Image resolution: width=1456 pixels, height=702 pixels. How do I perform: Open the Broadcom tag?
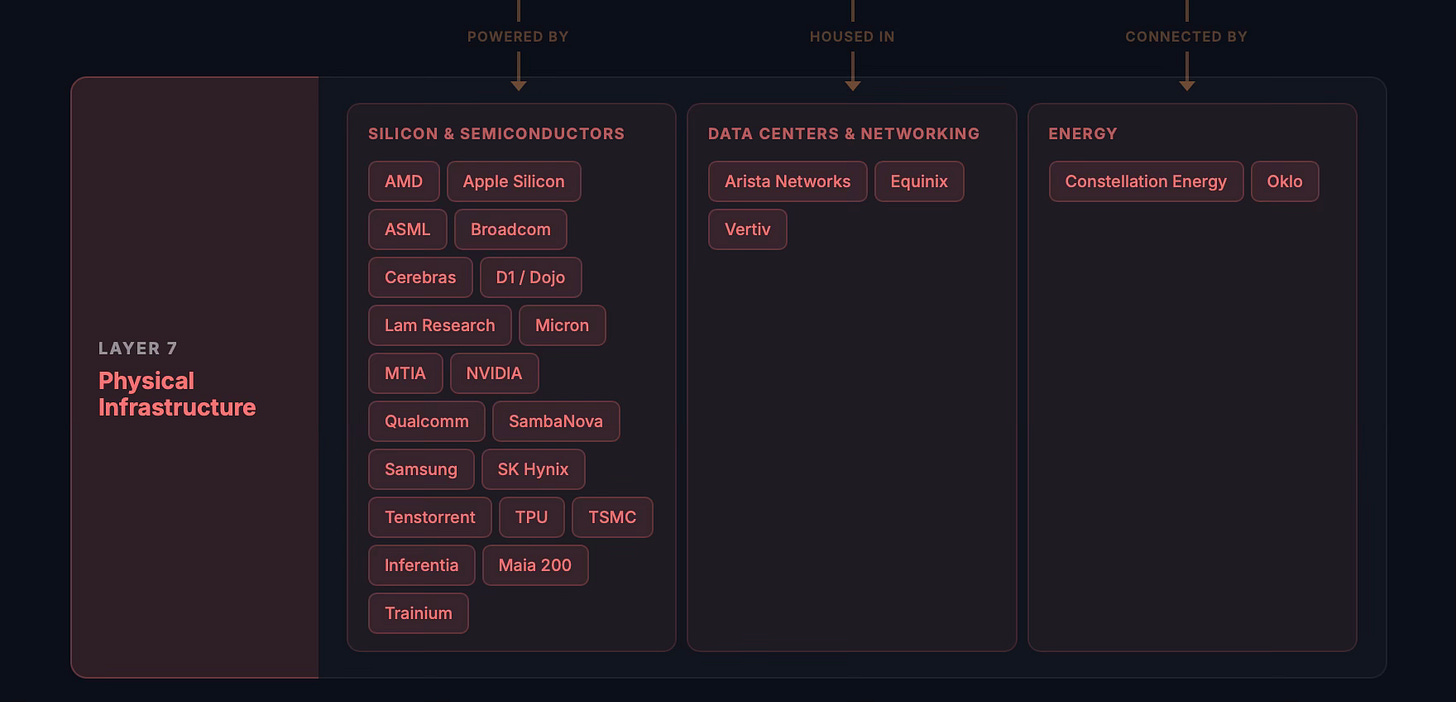[x=511, y=229]
